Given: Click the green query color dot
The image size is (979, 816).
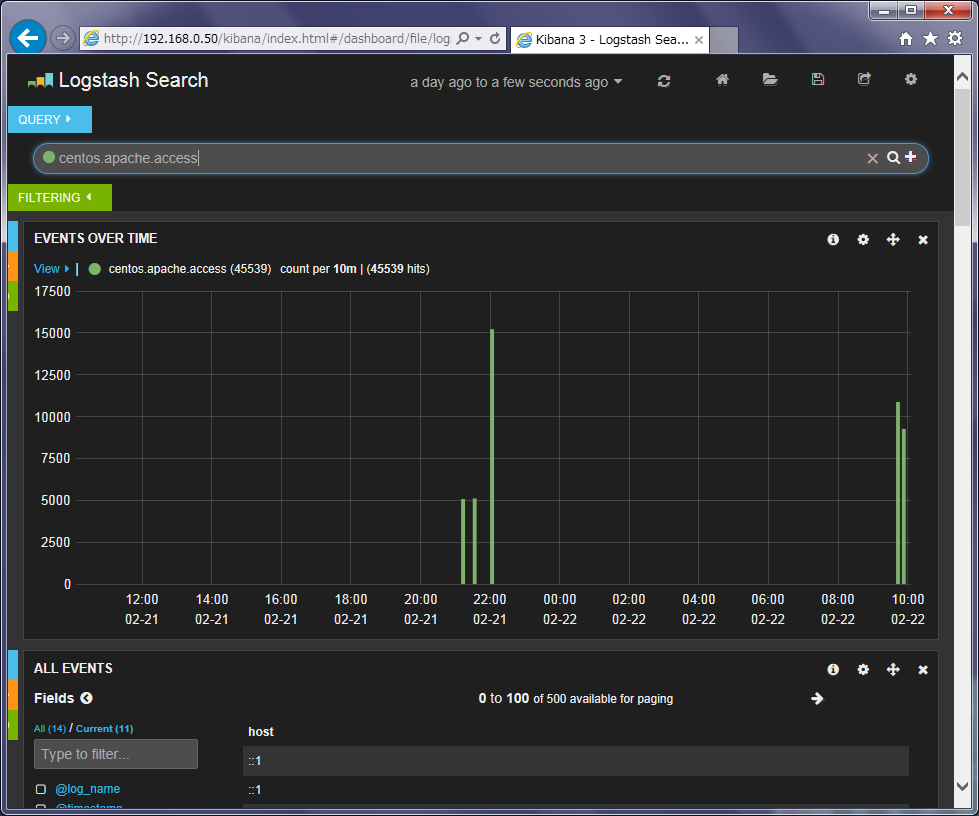Looking at the screenshot, I should click(49, 157).
